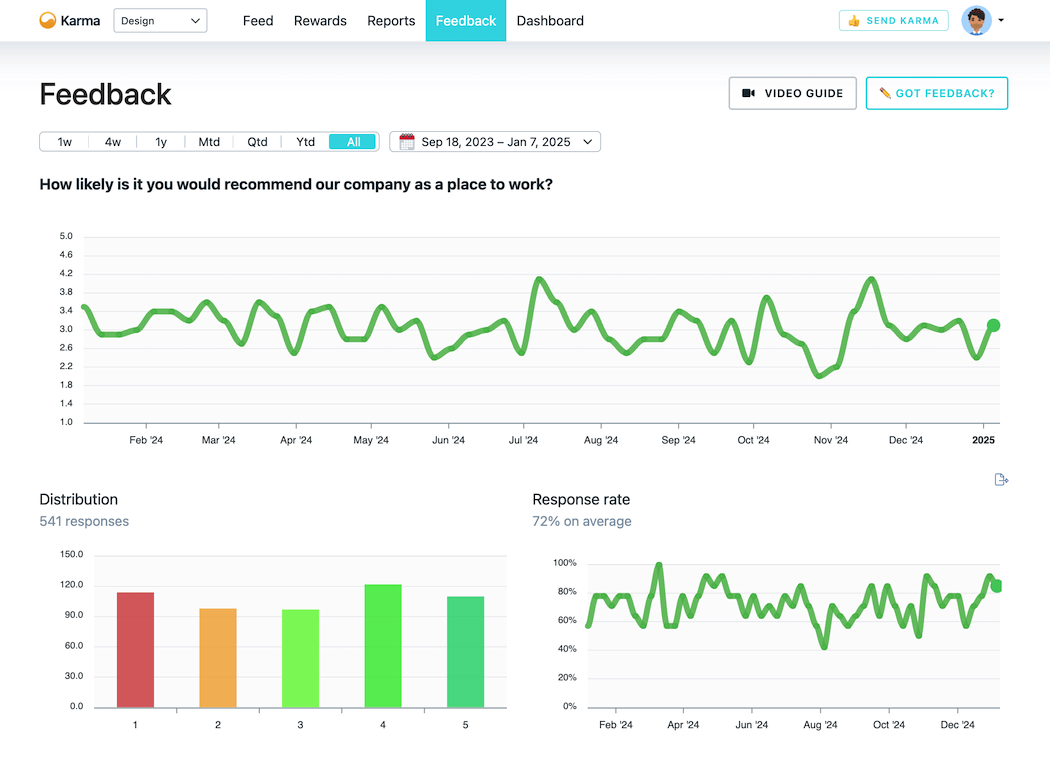This screenshot has height=766, width=1050.
Task: Click the pencil icon in Got Feedback
Action: (x=885, y=93)
